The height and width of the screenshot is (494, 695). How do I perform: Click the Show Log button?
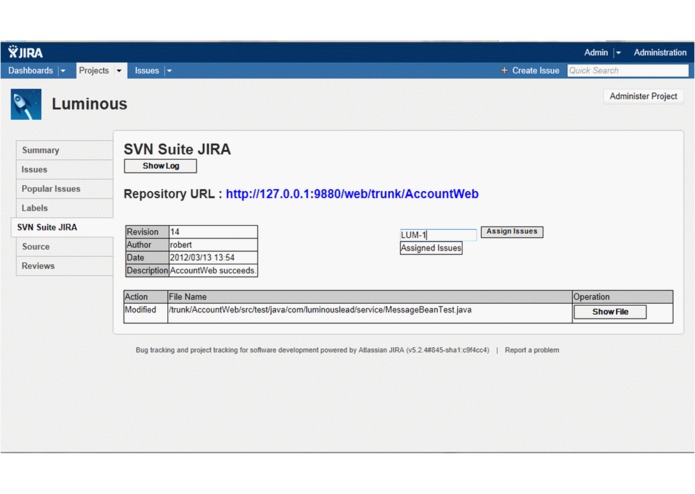(x=160, y=166)
